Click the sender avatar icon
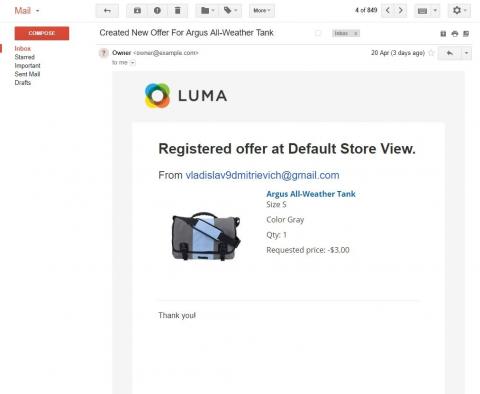The height and width of the screenshot is (394, 480). [x=104, y=53]
